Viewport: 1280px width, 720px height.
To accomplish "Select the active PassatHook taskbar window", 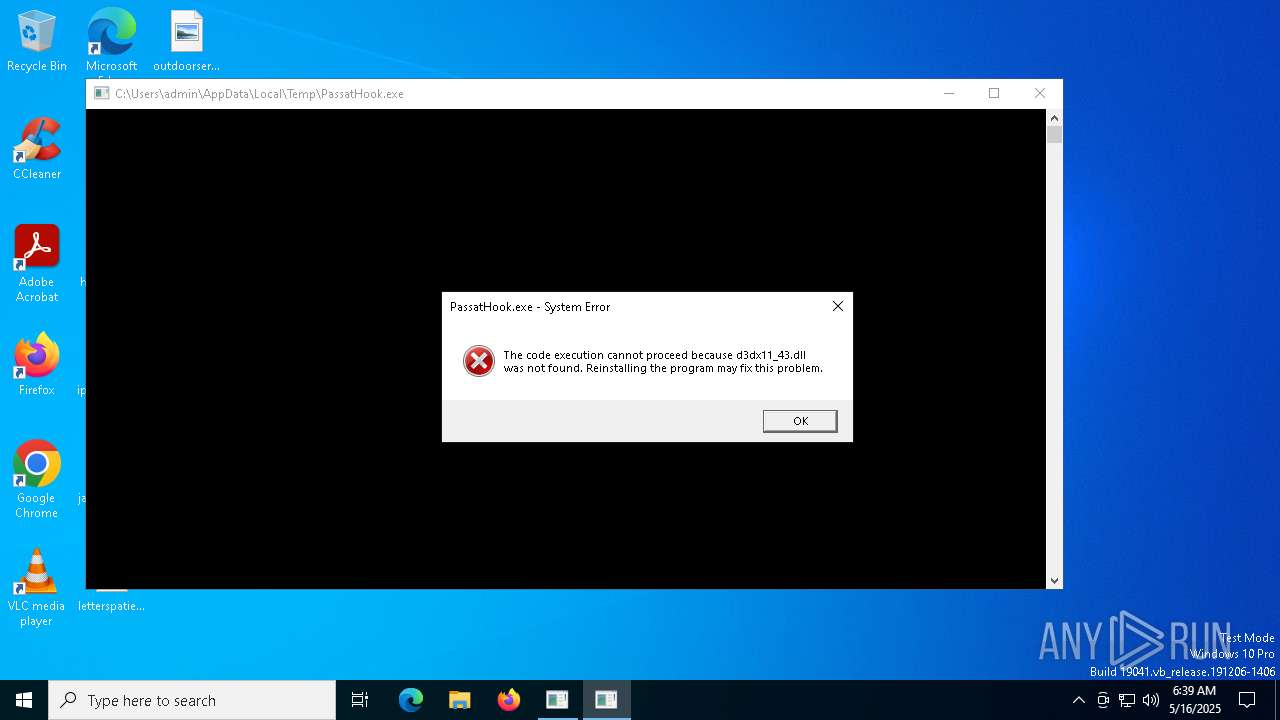I will (x=606, y=700).
